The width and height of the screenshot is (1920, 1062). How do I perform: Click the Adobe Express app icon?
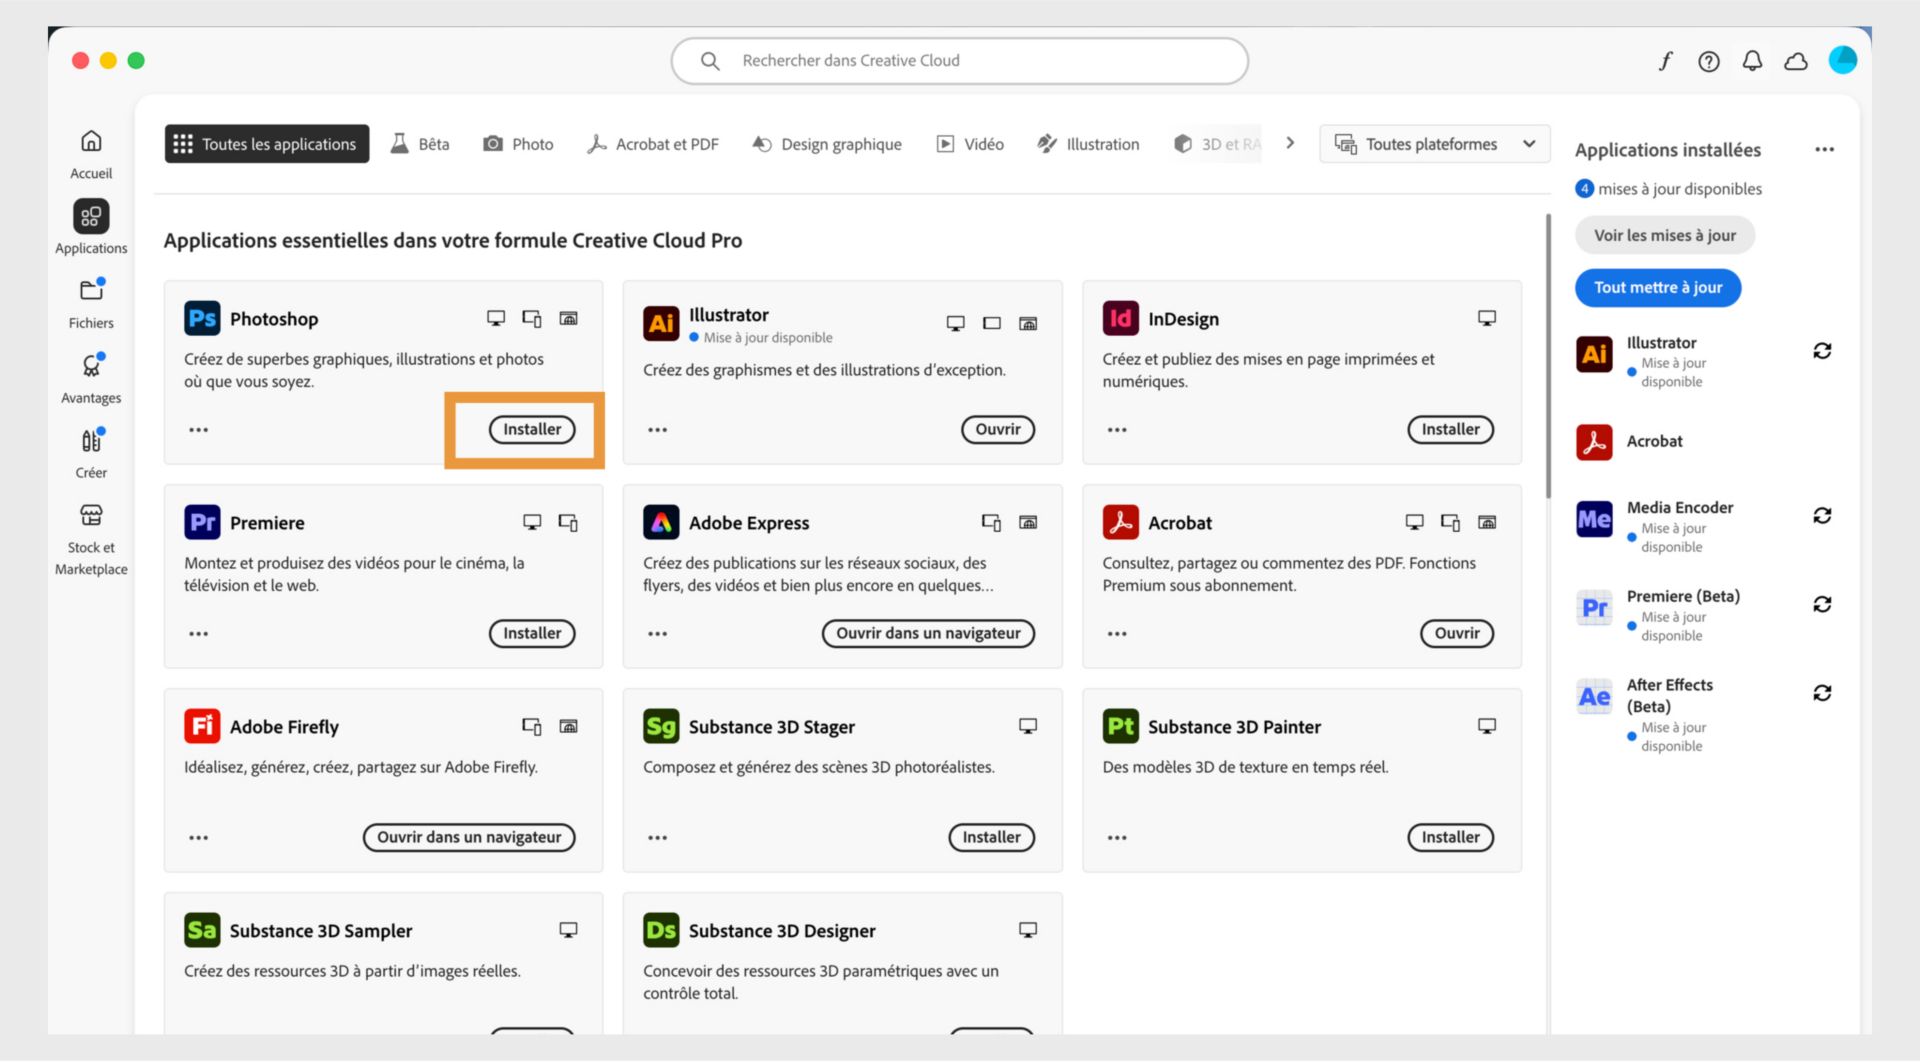pos(661,522)
